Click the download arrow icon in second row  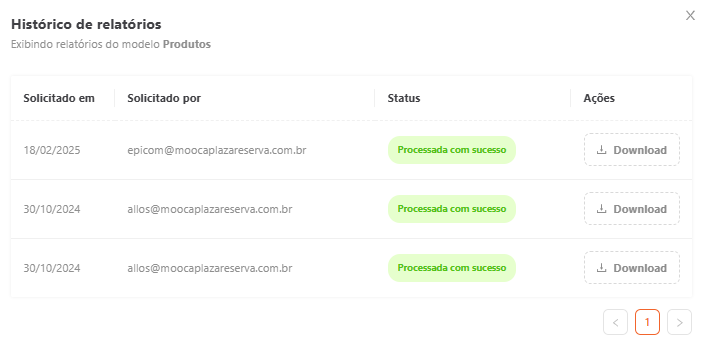601,209
